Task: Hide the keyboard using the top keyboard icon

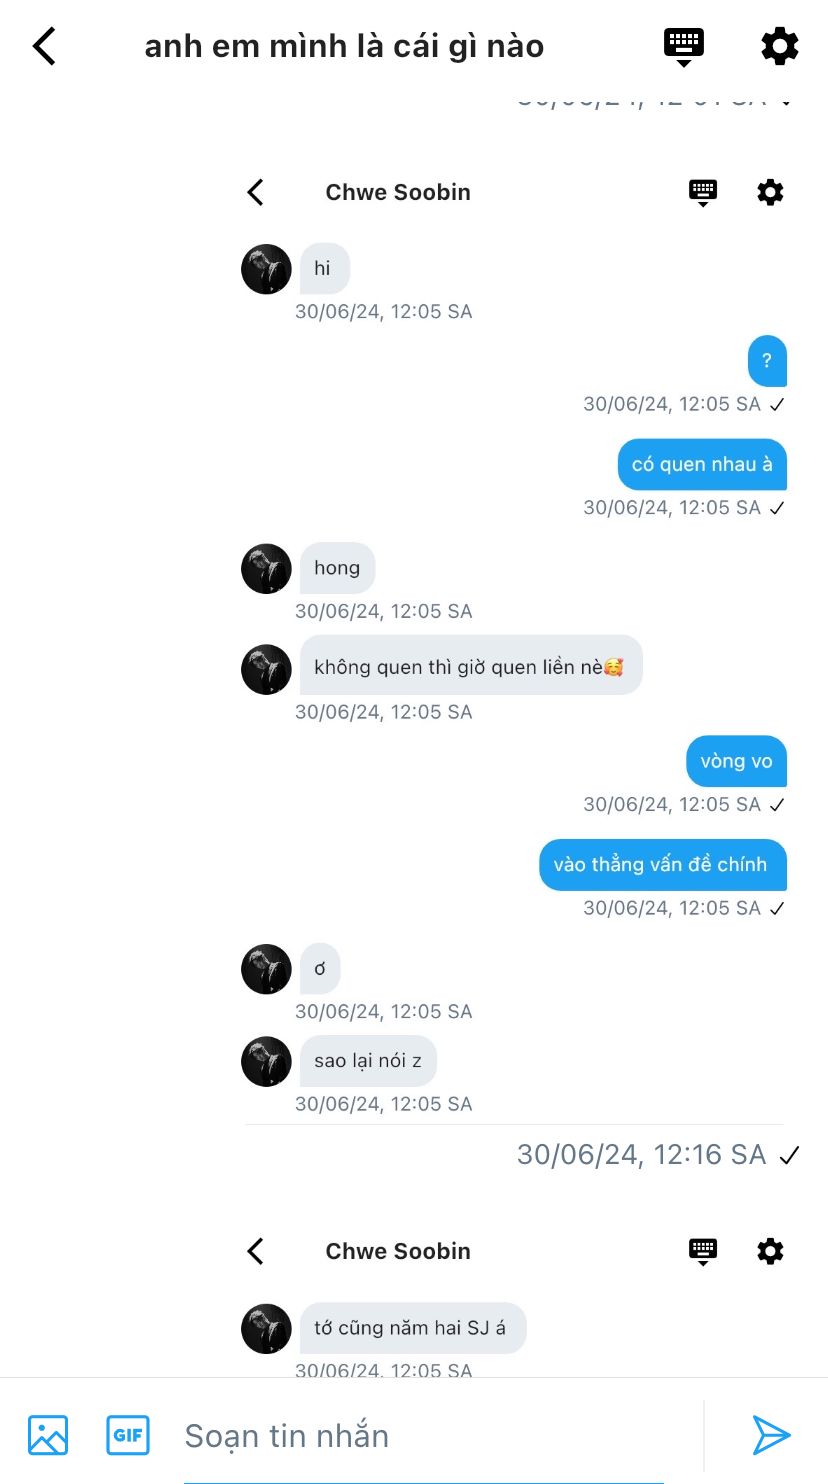Action: pos(684,47)
